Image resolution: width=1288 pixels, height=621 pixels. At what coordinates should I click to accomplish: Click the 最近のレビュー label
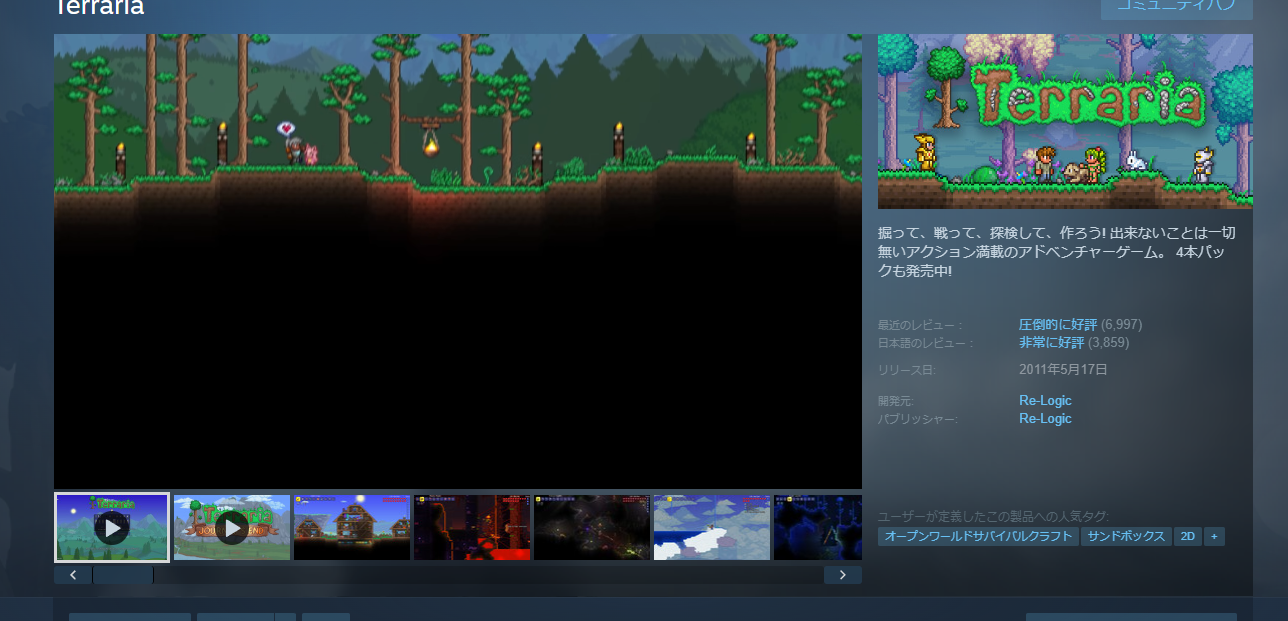(x=920, y=325)
